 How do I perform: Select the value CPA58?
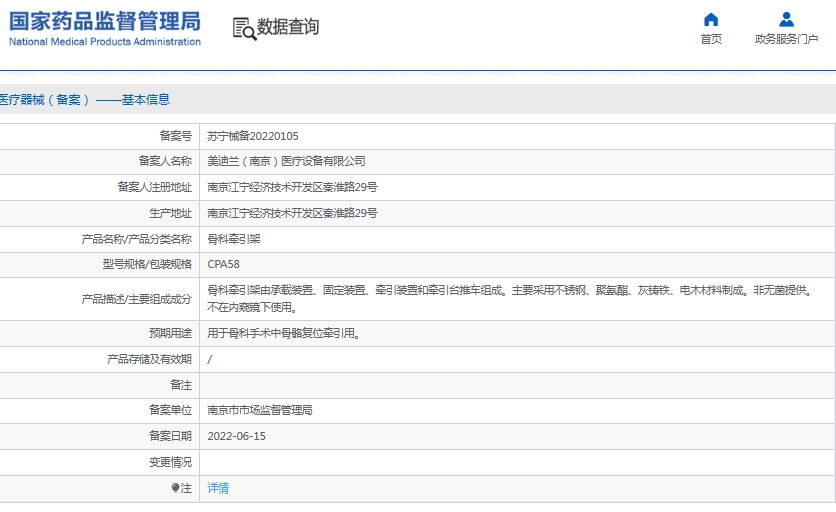coord(223,264)
